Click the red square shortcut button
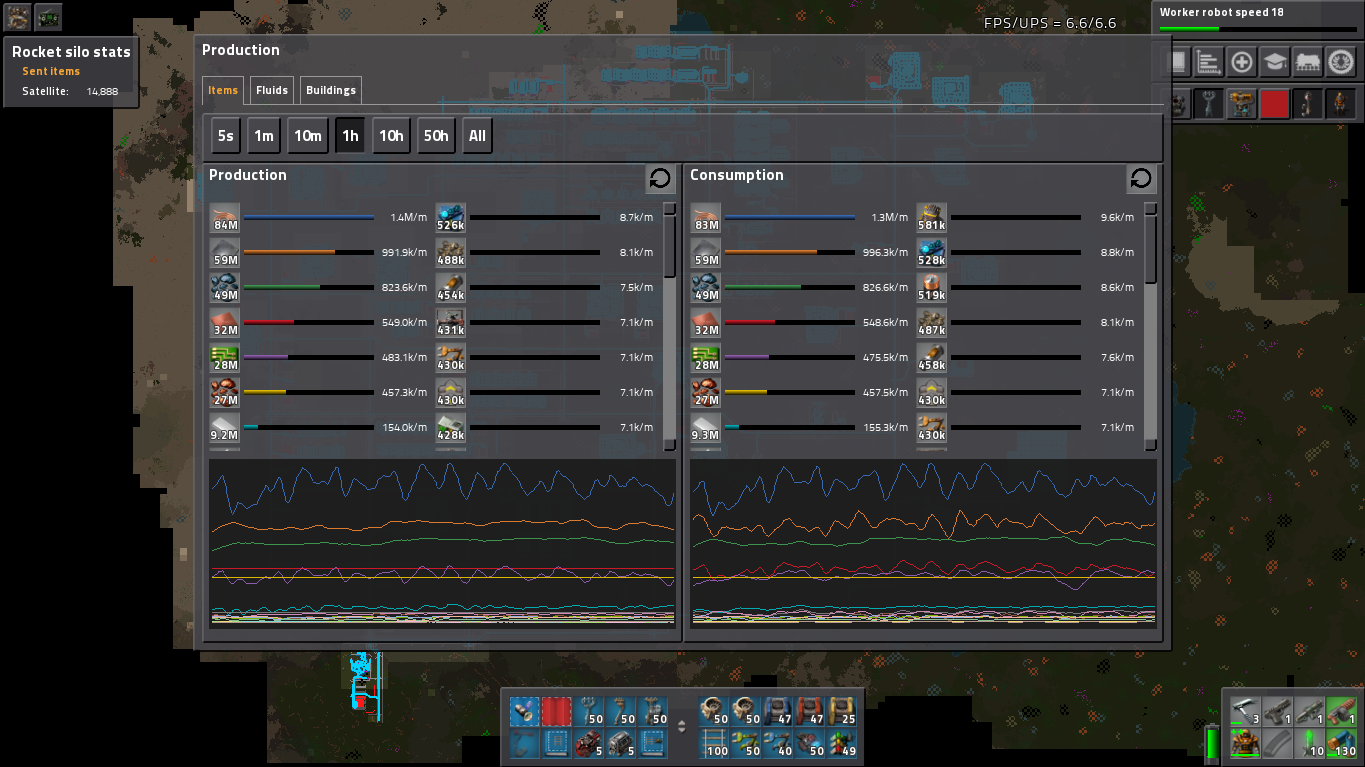This screenshot has height=767, width=1365. (1274, 104)
